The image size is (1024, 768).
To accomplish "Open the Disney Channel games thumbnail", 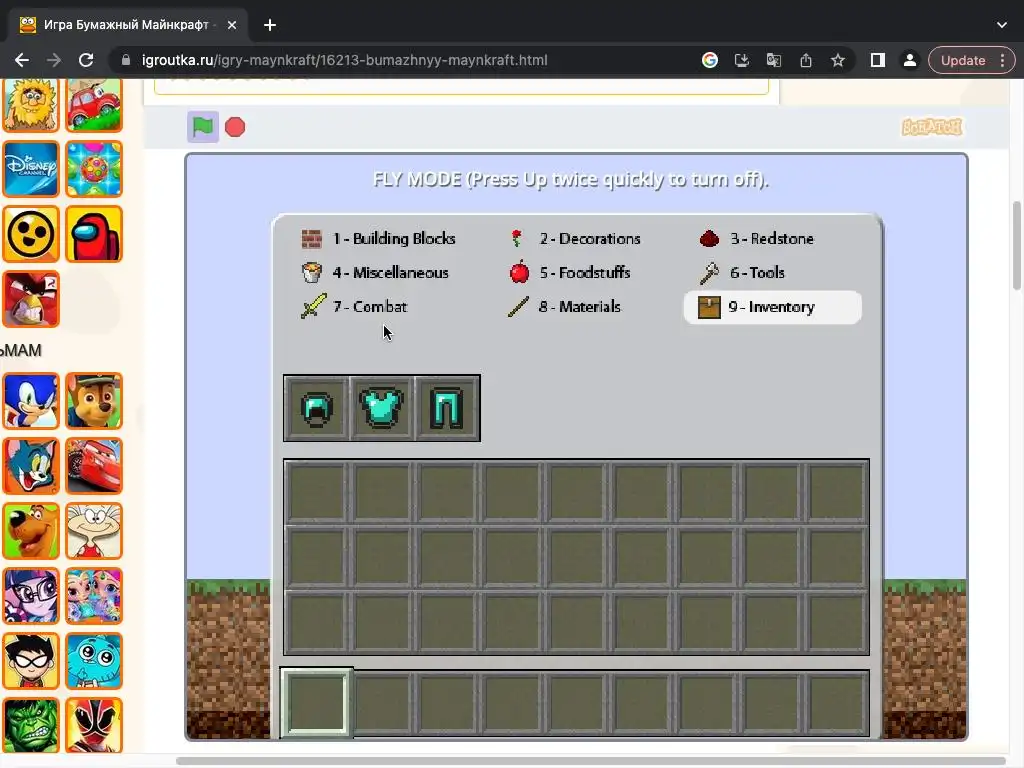I will pyautogui.click(x=31, y=168).
